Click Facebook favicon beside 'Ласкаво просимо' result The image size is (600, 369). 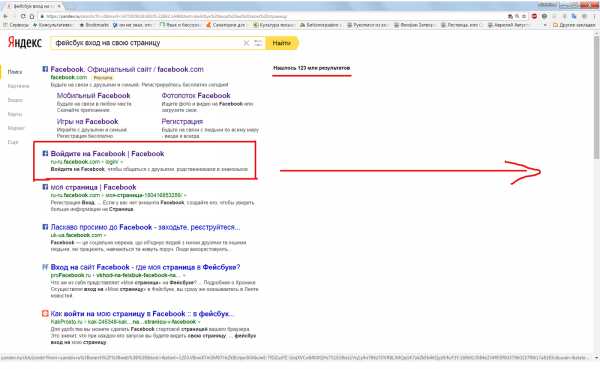tap(45, 227)
